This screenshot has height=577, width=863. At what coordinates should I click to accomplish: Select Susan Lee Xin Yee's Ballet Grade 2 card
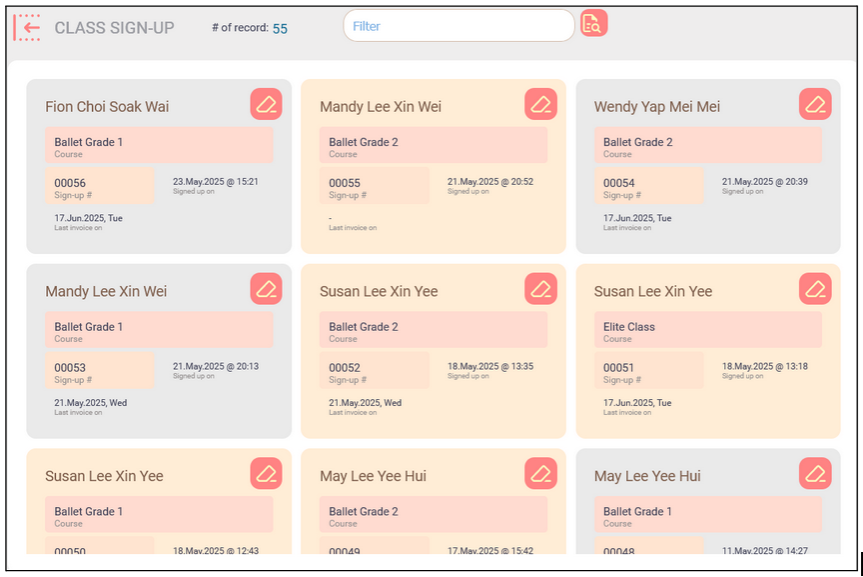(x=433, y=350)
